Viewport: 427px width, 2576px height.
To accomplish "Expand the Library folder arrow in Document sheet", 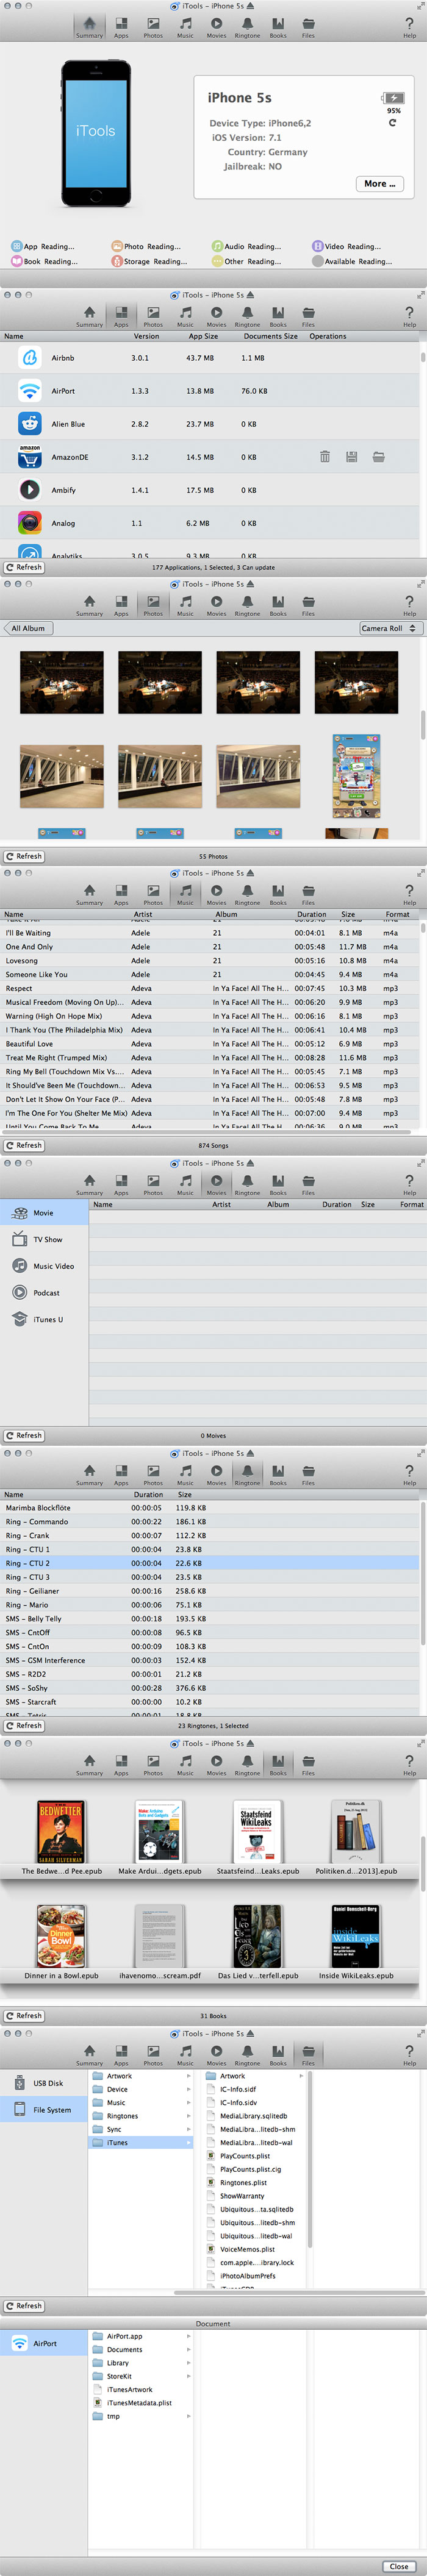I will pos(188,2363).
